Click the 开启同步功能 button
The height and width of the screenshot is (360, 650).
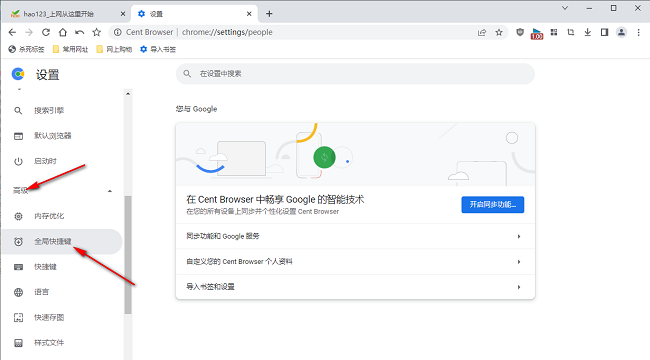(492, 205)
